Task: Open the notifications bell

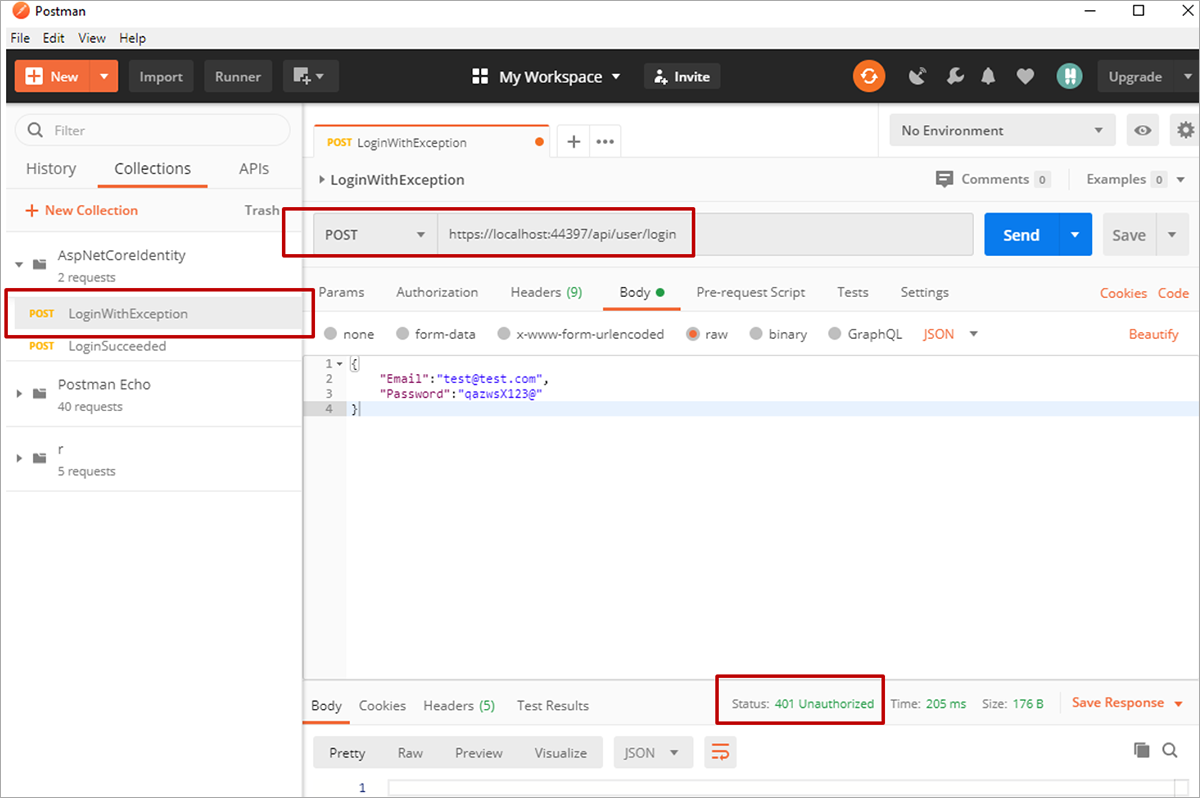Action: point(989,77)
